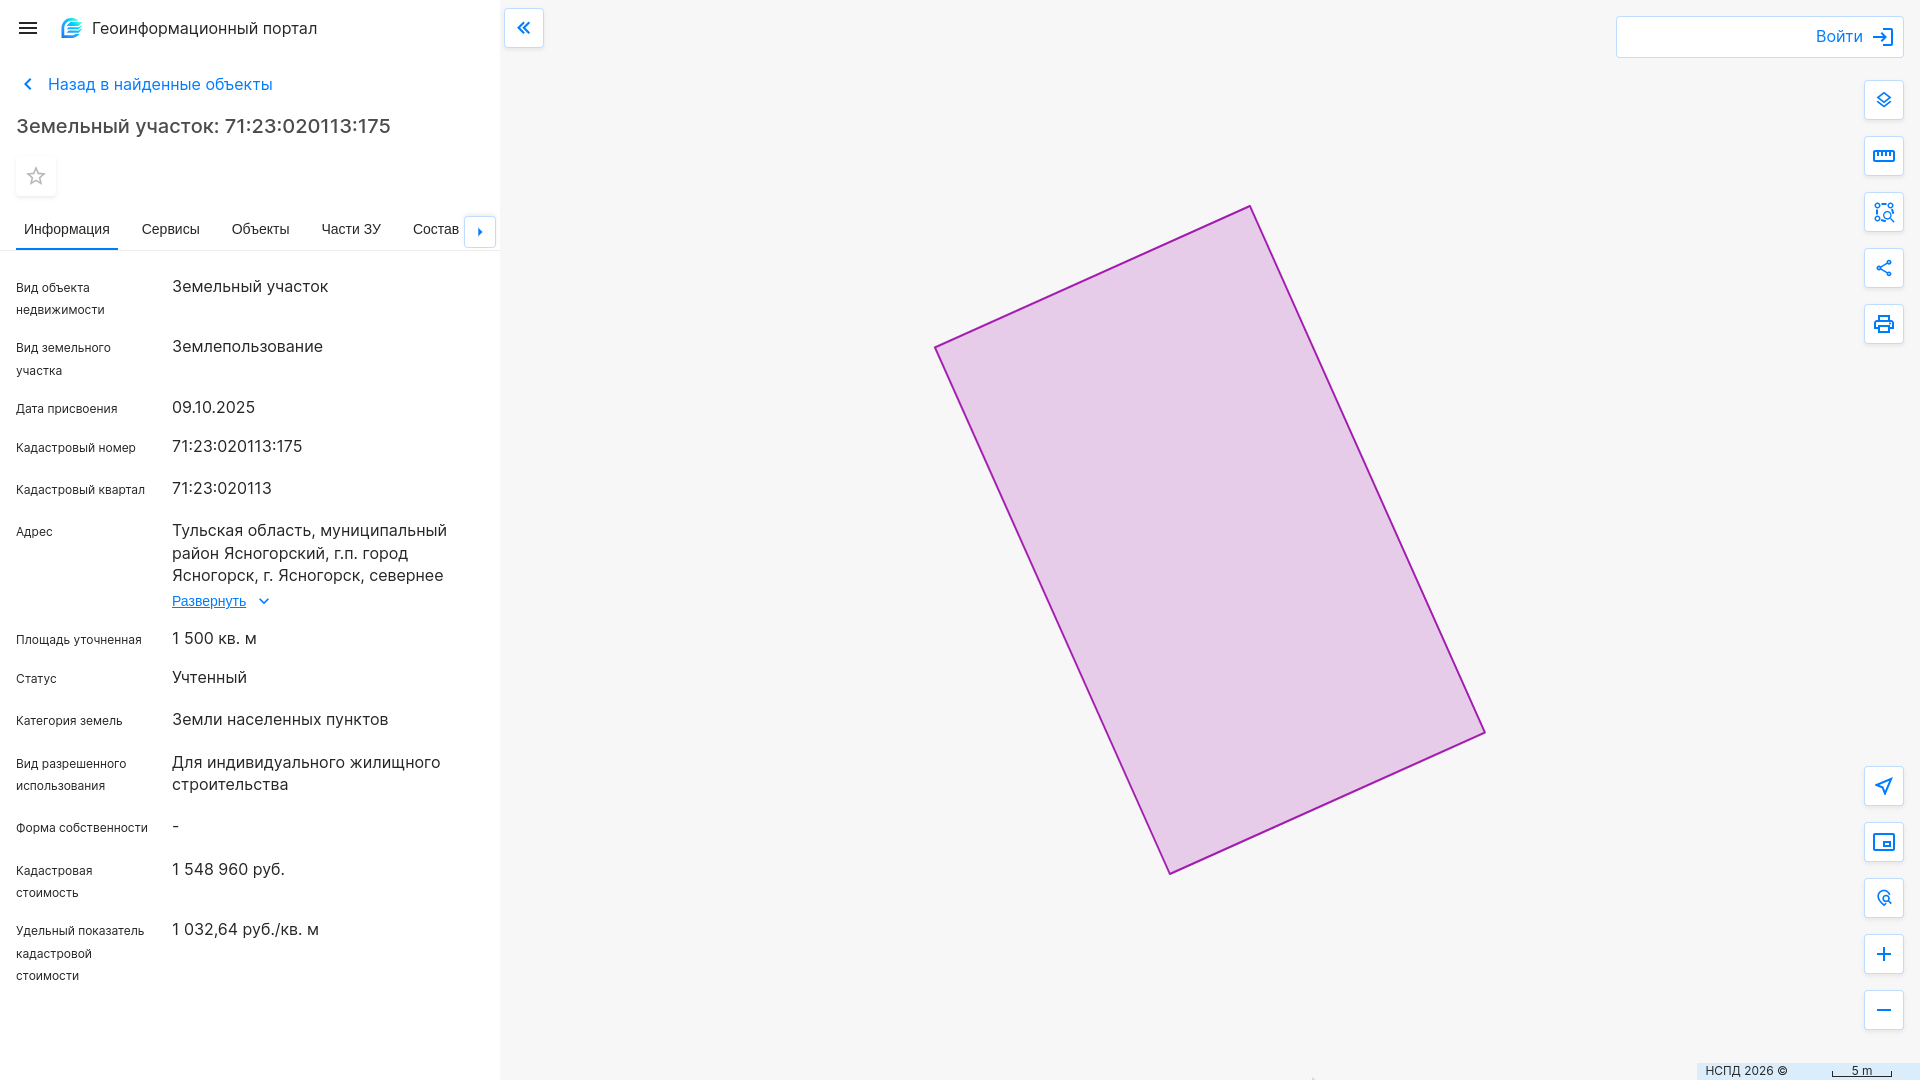Open the Объекты tab
Image resolution: width=1920 pixels, height=1080 pixels.
(260, 229)
